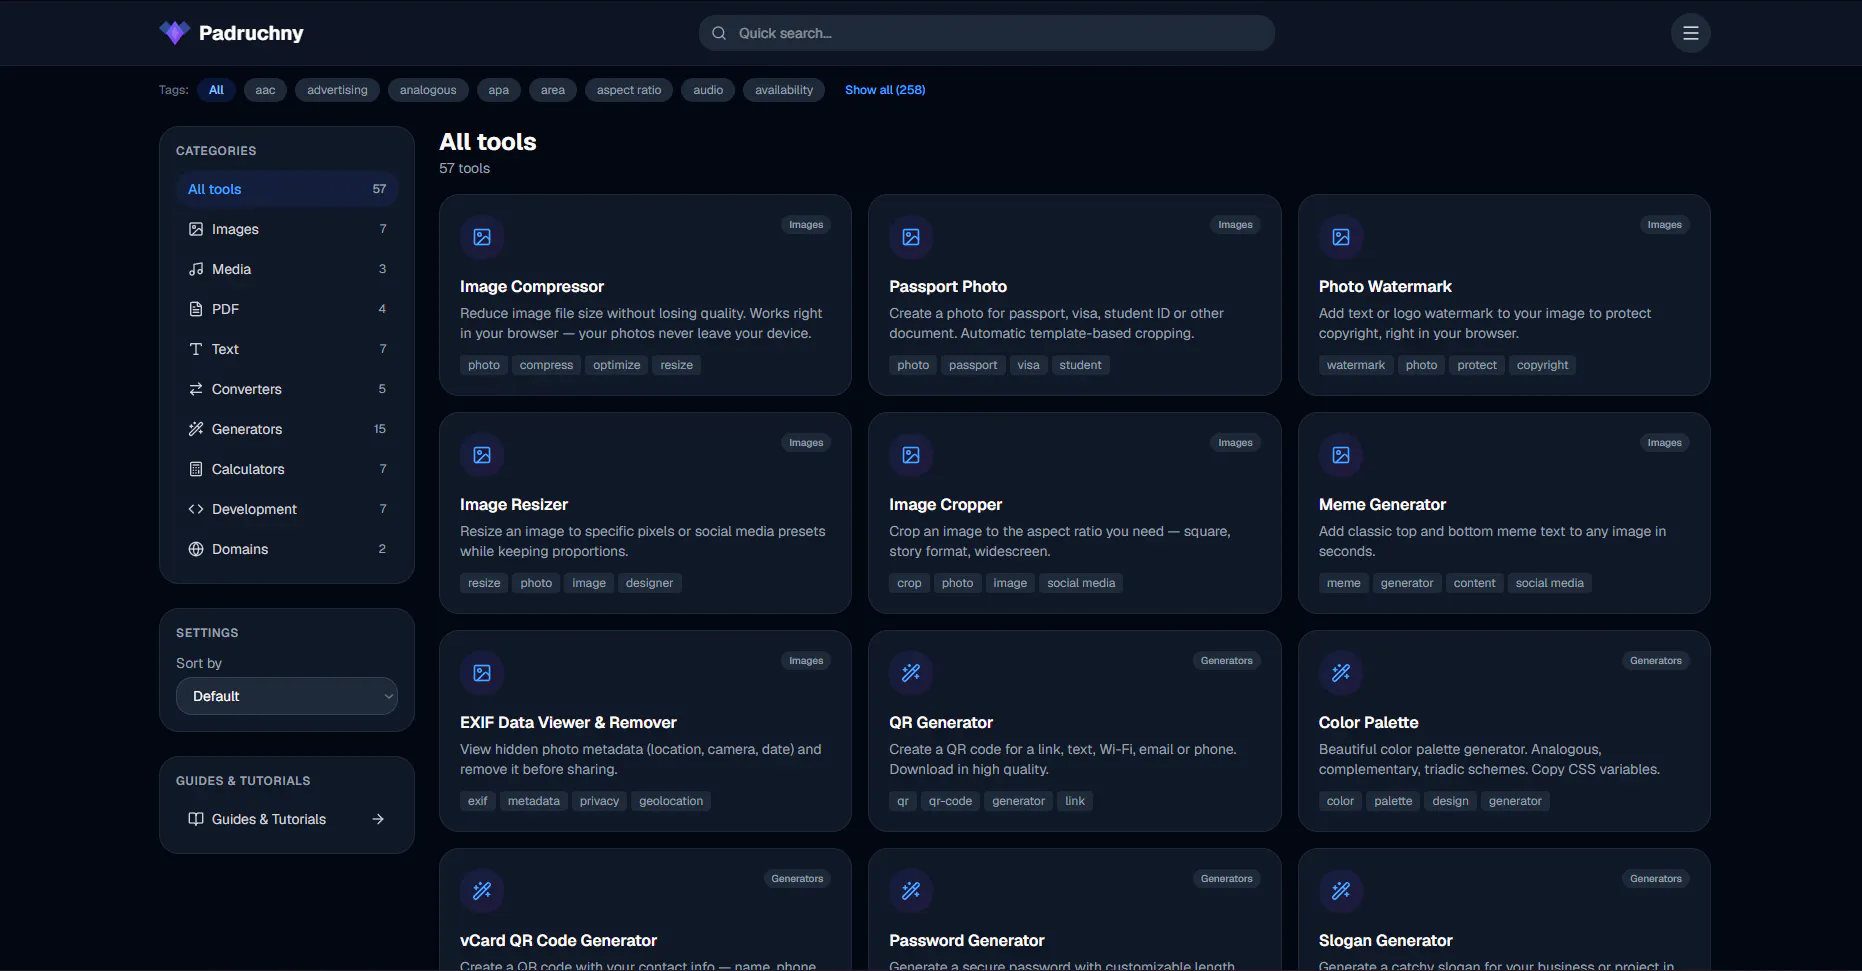Open the Images category
This screenshot has height=971, width=1862.
tap(287, 229)
